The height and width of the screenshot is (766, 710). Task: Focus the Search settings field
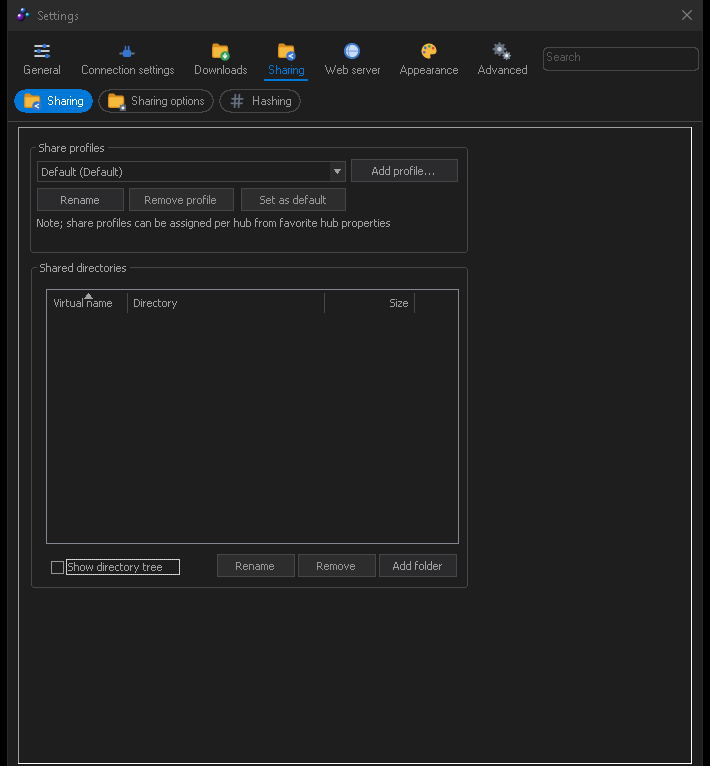(x=621, y=59)
